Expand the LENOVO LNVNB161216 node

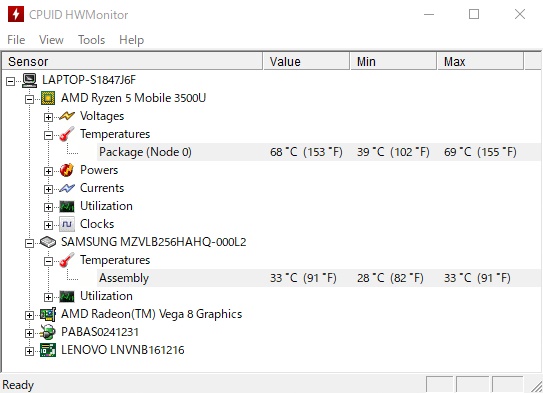click(x=29, y=351)
